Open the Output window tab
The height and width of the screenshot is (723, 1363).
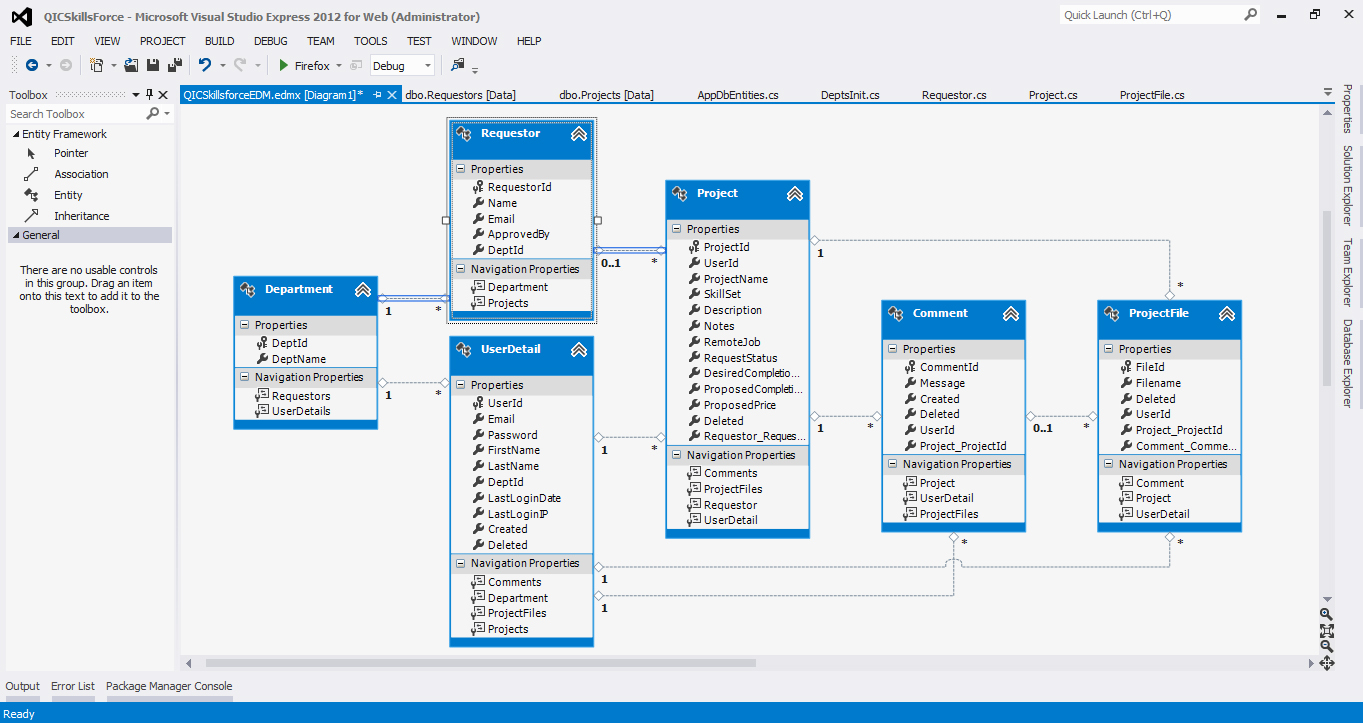pyautogui.click(x=23, y=686)
